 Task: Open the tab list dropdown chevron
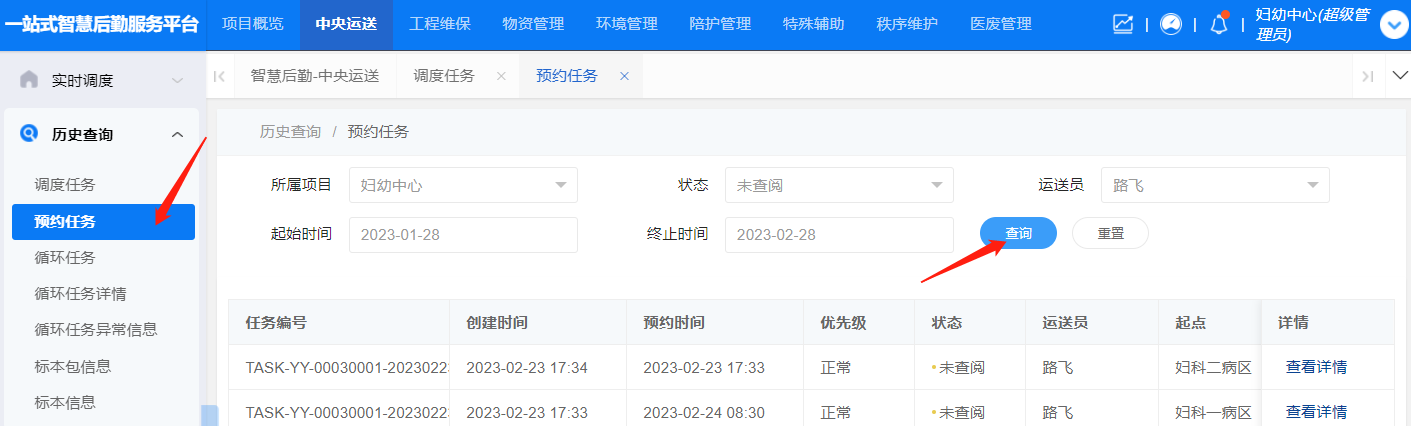click(x=1398, y=76)
